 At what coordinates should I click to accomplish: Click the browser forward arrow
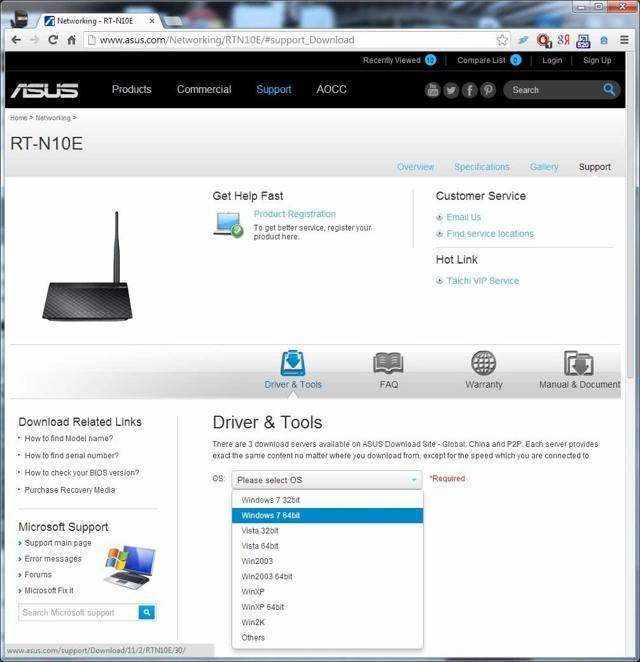click(x=35, y=40)
